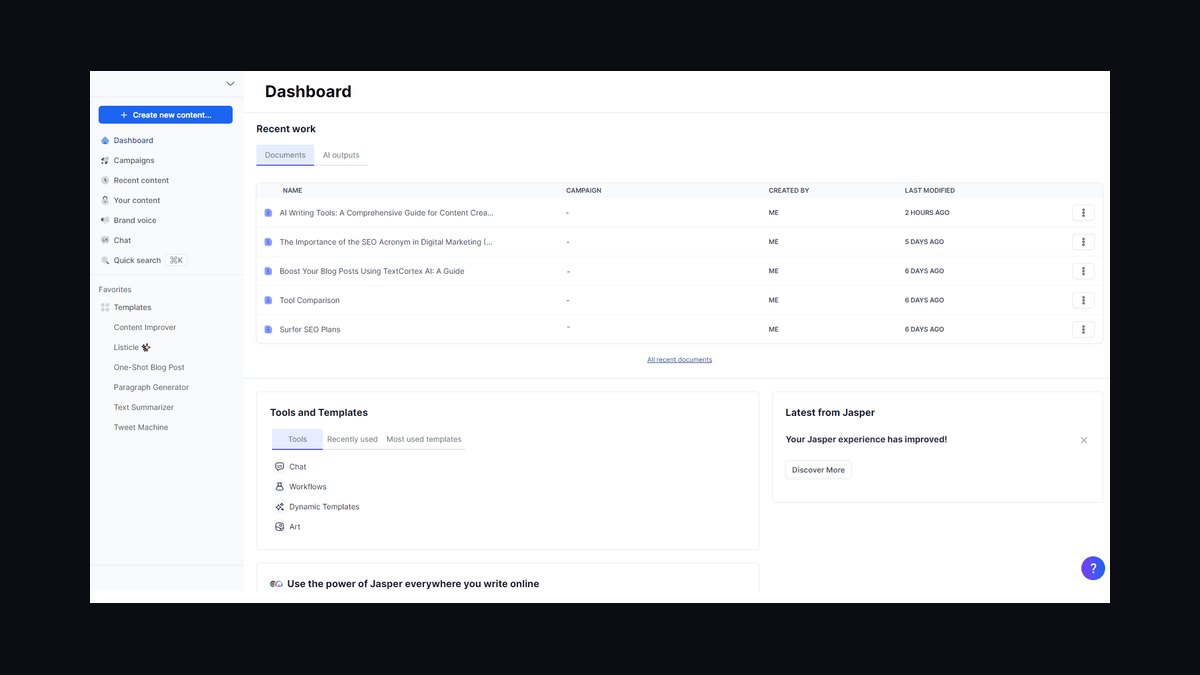Viewport: 1200px width, 675px height.
Task: Switch to the AI outputs tab
Action: (x=341, y=155)
